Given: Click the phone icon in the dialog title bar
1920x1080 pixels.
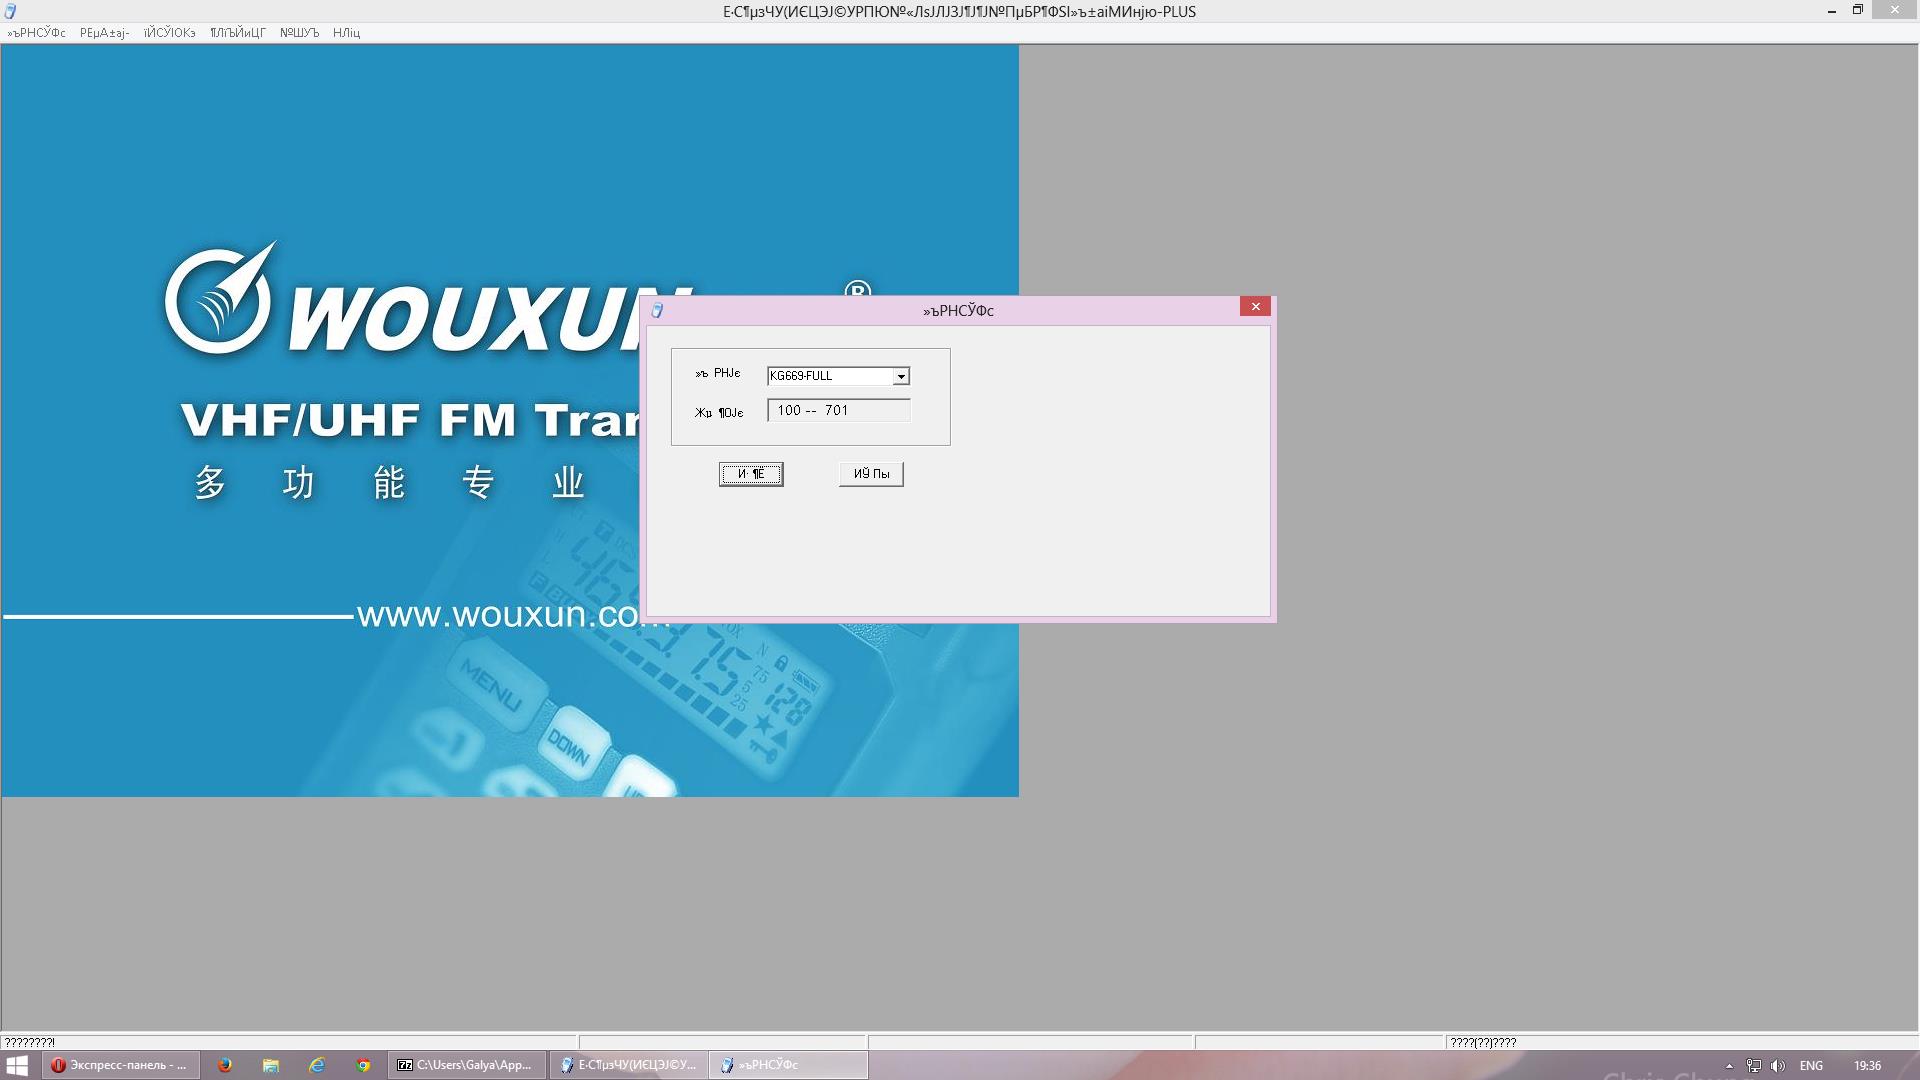Looking at the screenshot, I should click(x=657, y=311).
